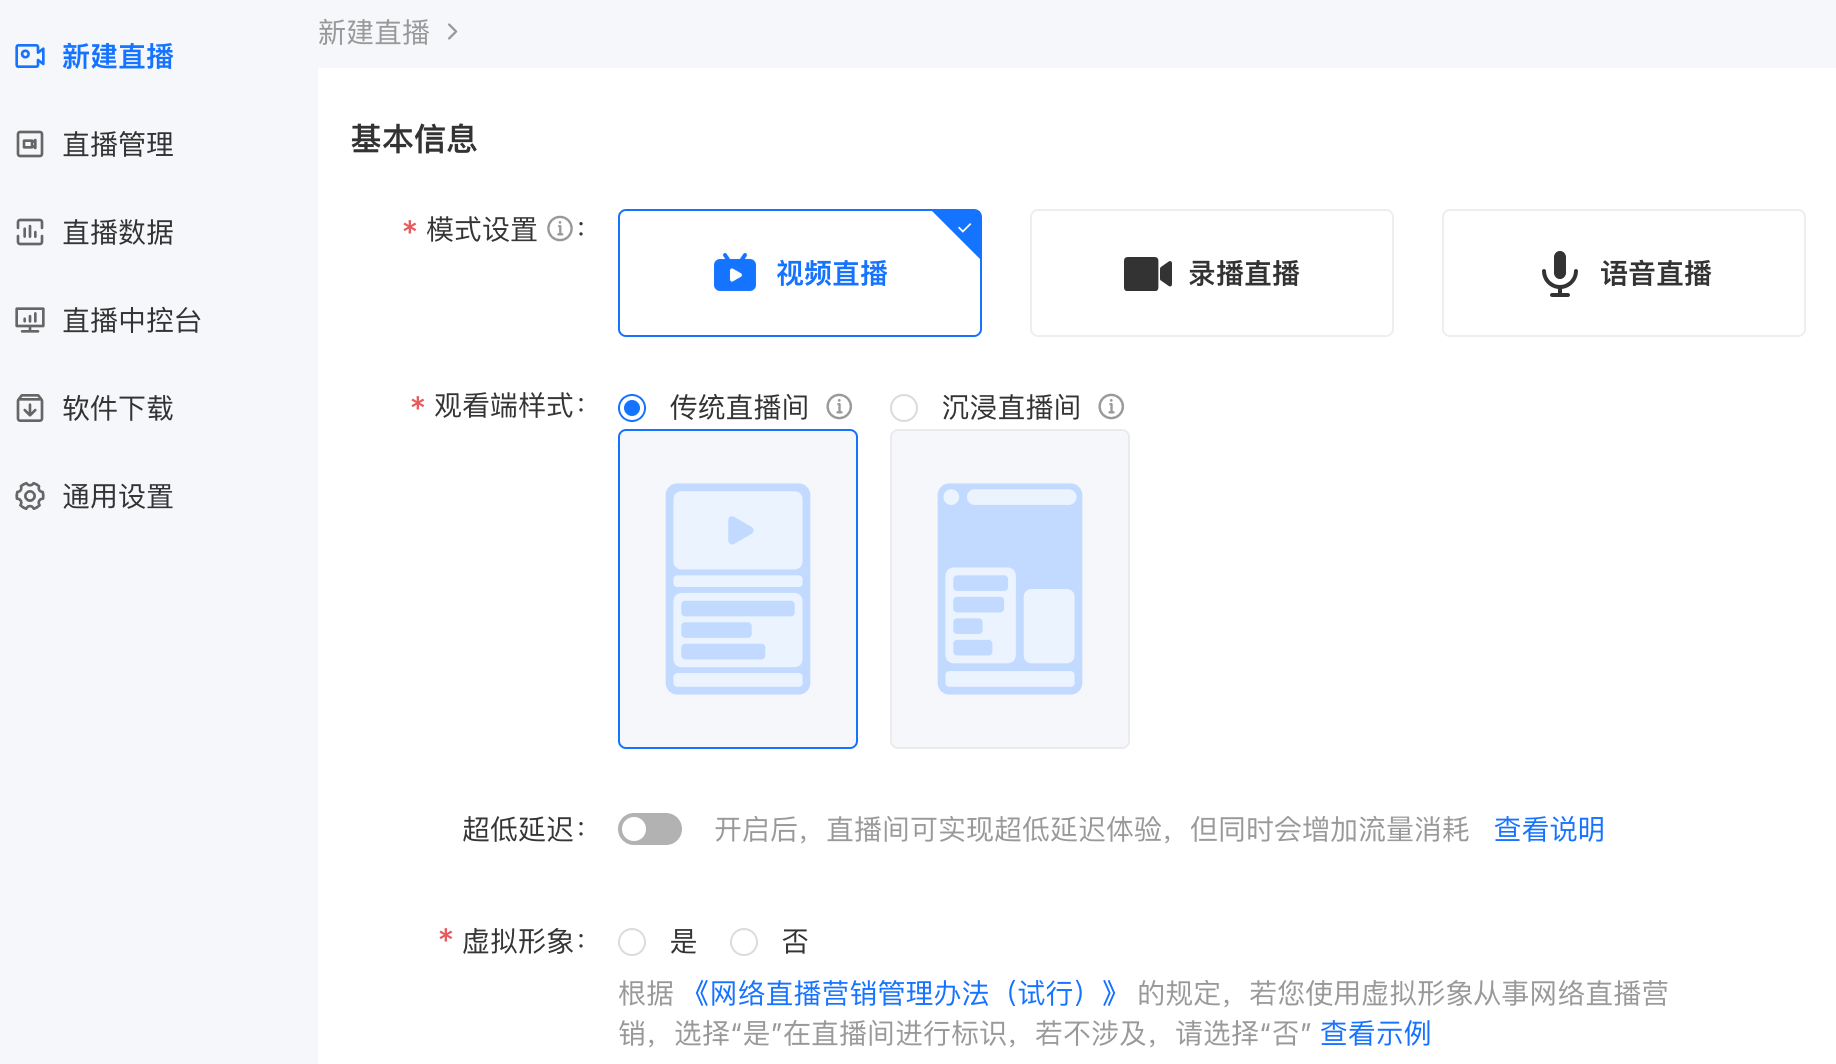Open the 查看示例 link
Viewport: 1836px width, 1064px height.
coord(1376,1033)
